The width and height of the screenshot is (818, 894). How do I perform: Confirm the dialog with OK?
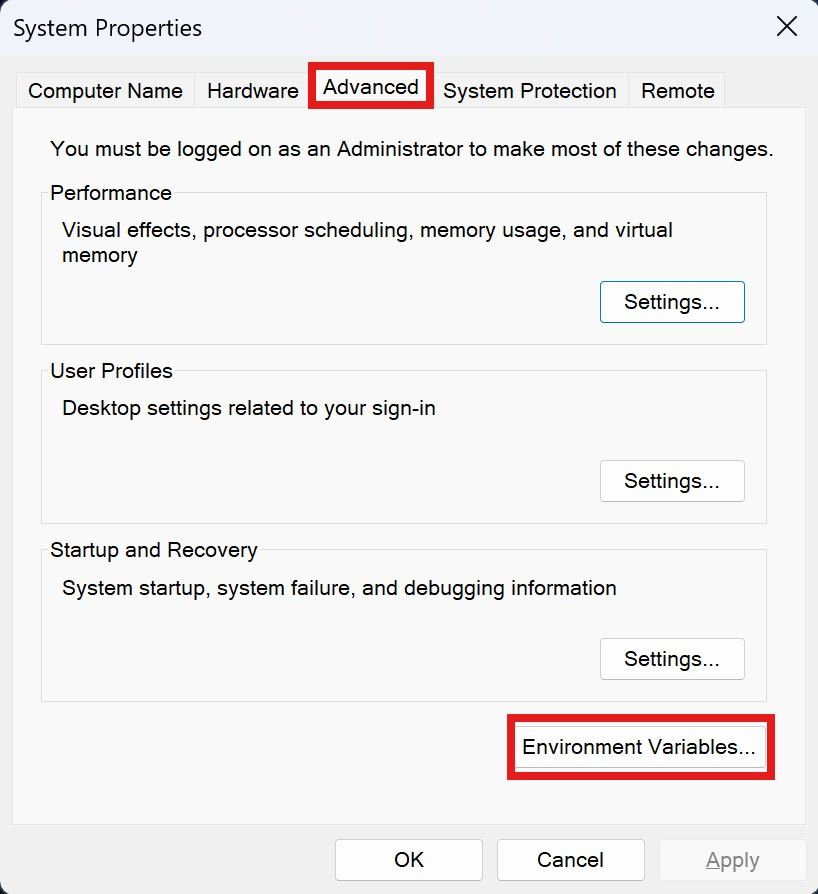coord(408,860)
